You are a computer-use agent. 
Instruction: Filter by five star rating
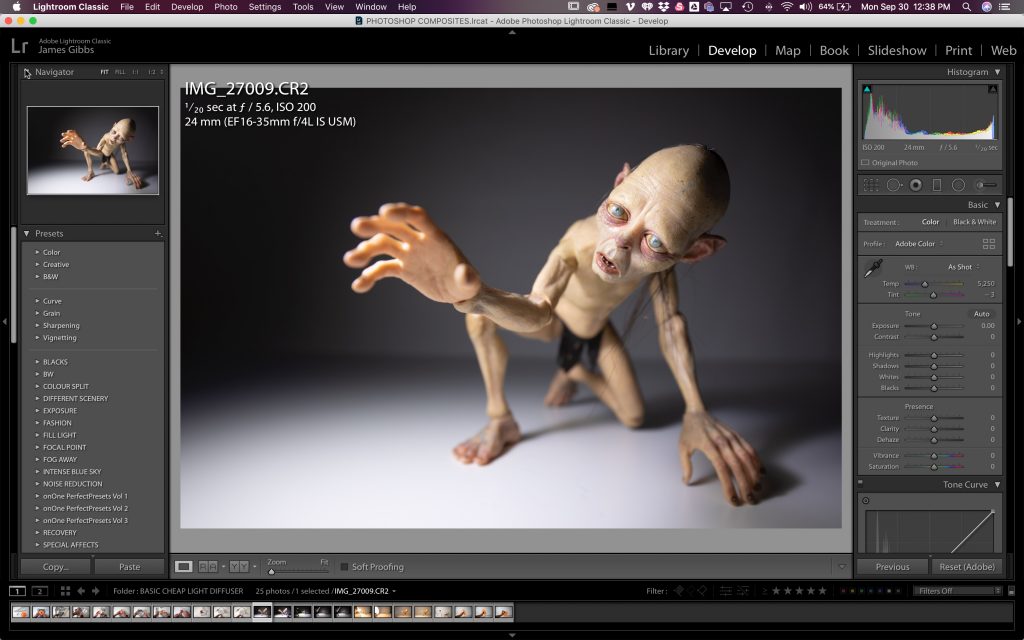pos(822,591)
